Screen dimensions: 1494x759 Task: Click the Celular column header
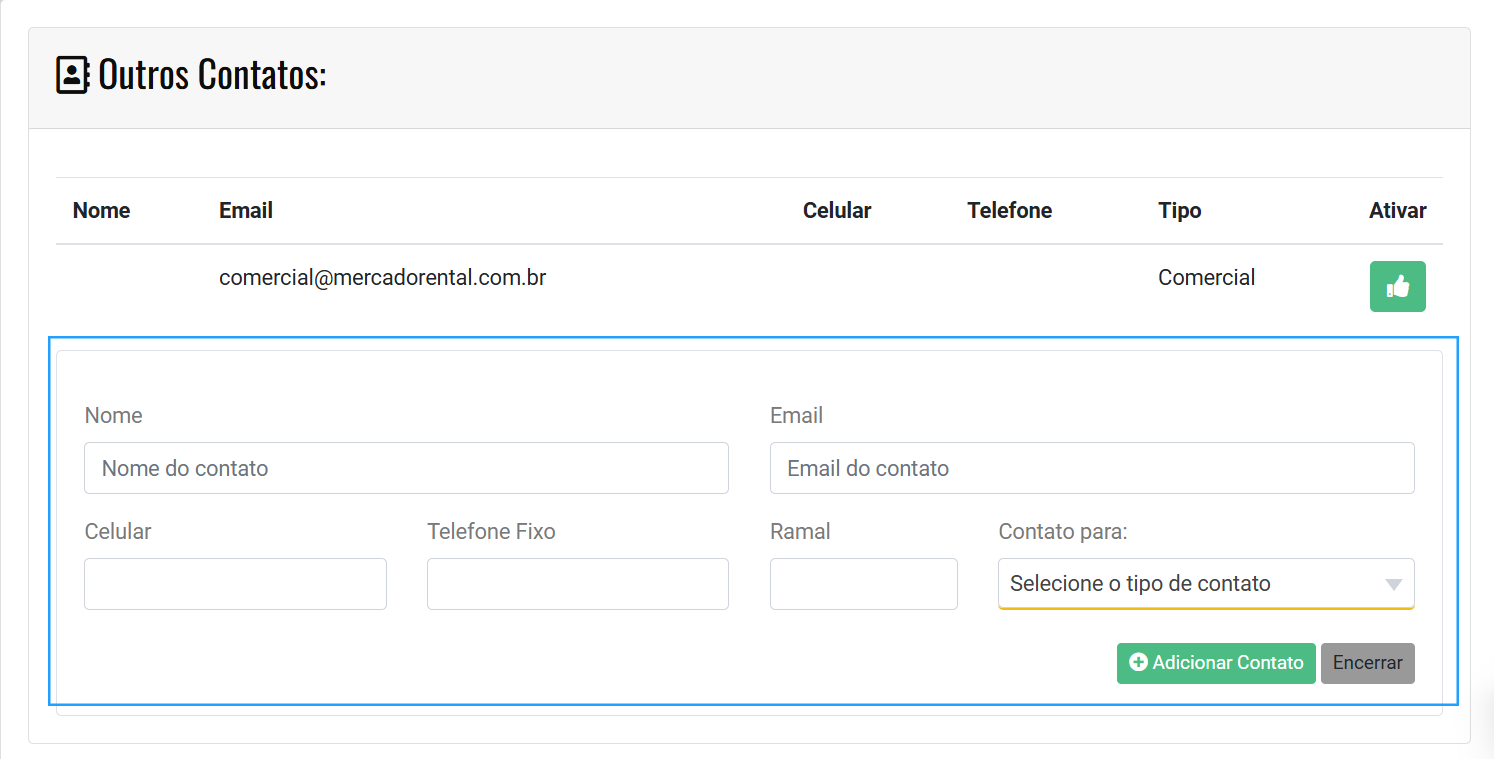point(837,211)
